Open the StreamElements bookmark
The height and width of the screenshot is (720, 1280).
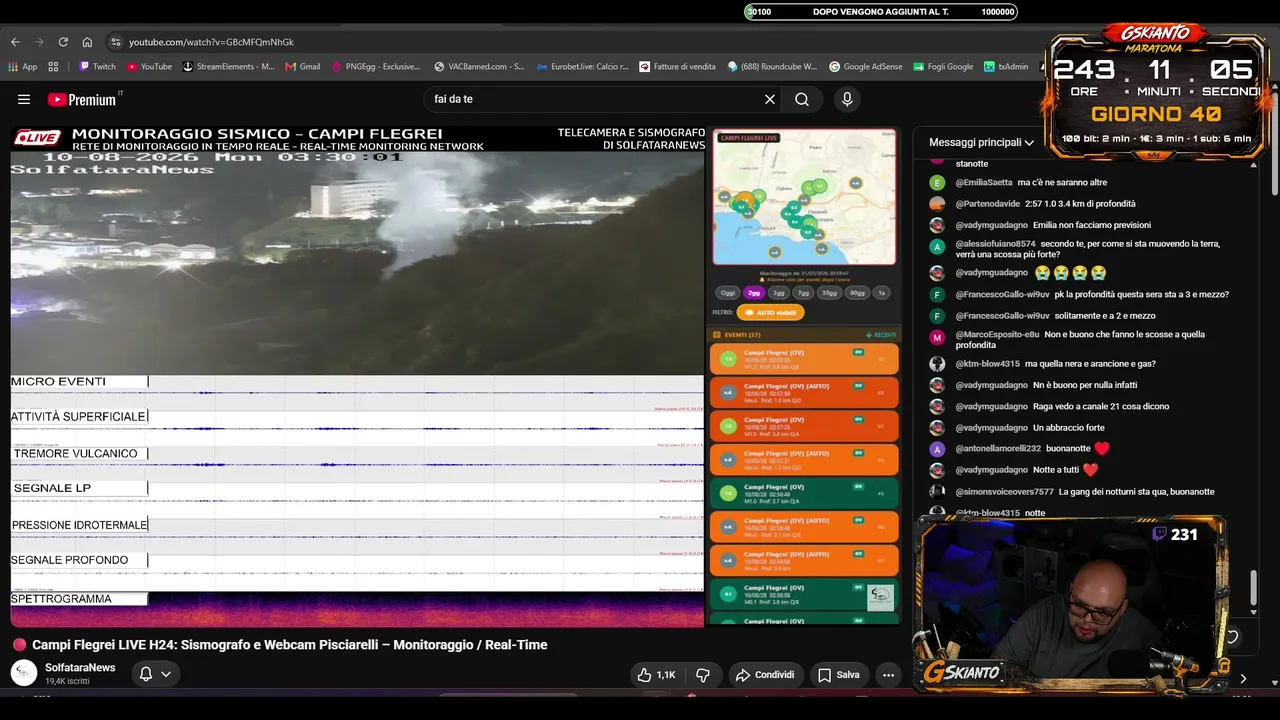227,67
